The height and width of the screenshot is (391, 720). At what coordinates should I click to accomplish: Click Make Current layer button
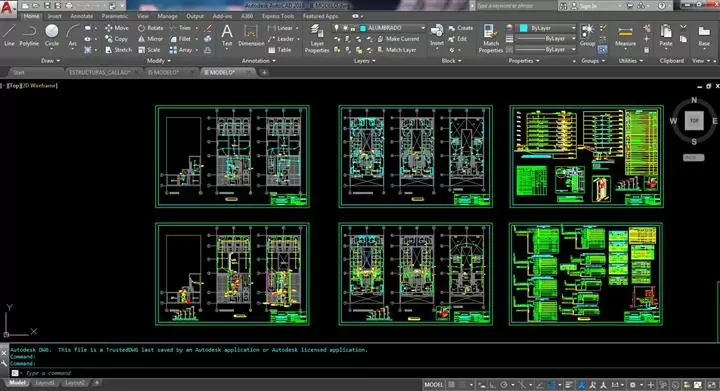click(399, 39)
